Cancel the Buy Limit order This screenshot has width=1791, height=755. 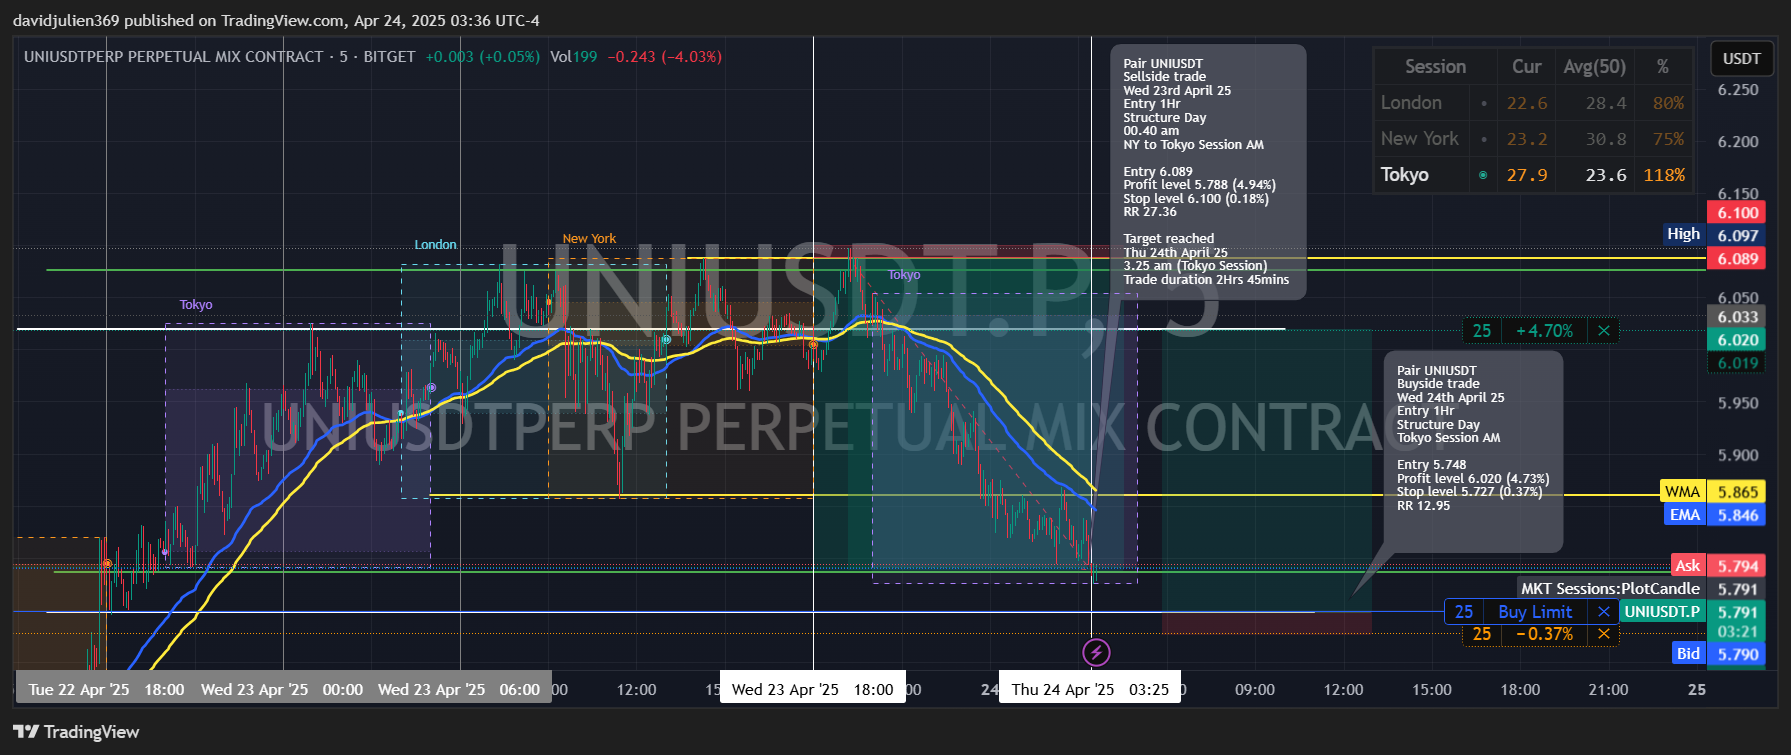pos(1603,612)
